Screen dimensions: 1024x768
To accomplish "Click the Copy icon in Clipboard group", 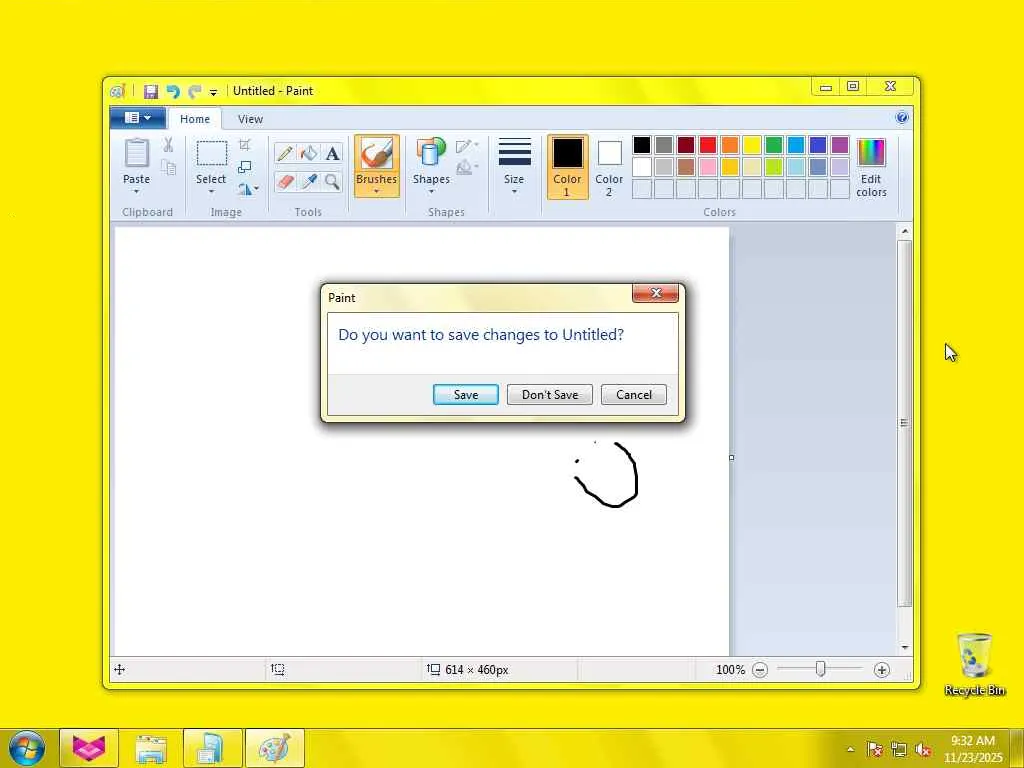I will (168, 167).
